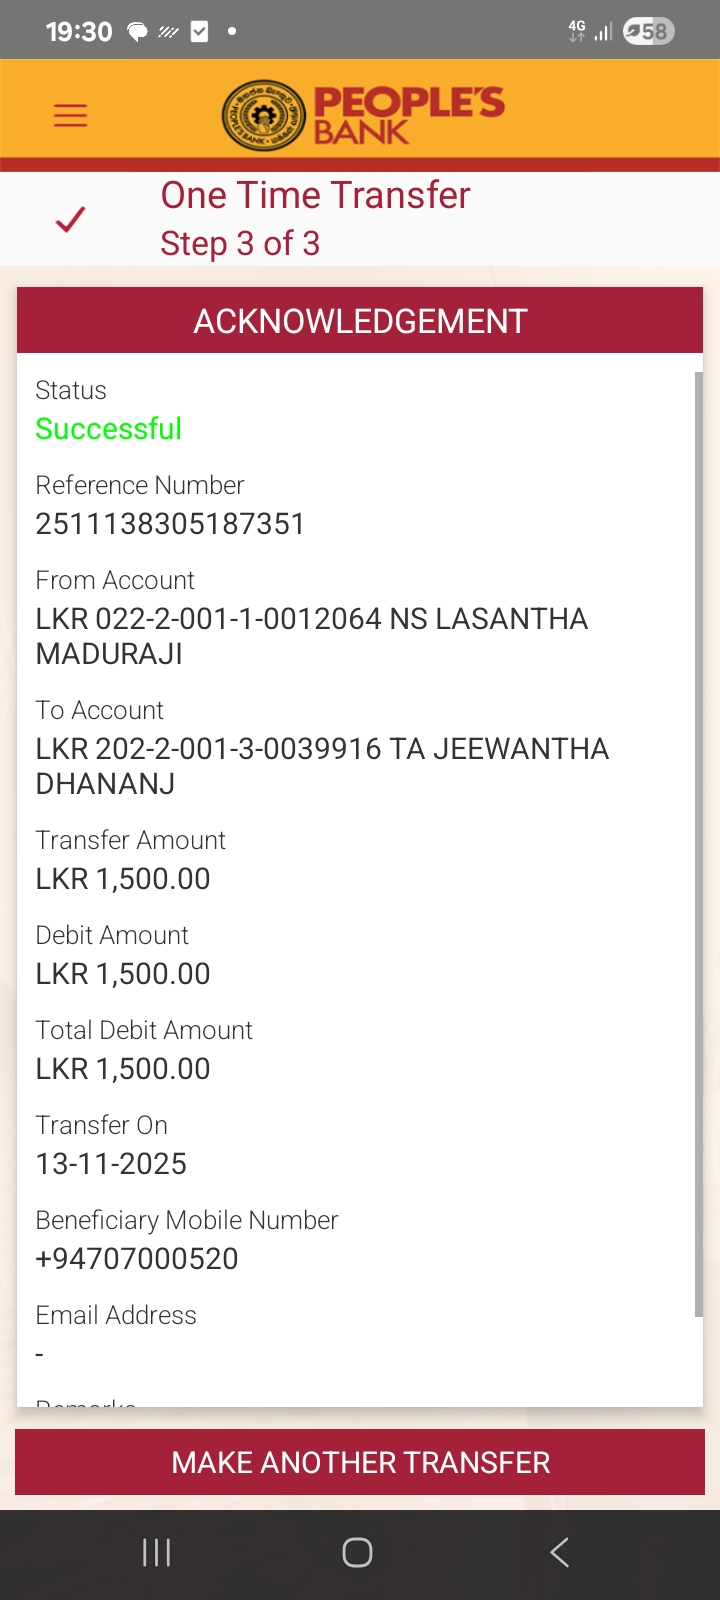
Task: Select the reference number 2511138305187351
Action: tap(170, 524)
